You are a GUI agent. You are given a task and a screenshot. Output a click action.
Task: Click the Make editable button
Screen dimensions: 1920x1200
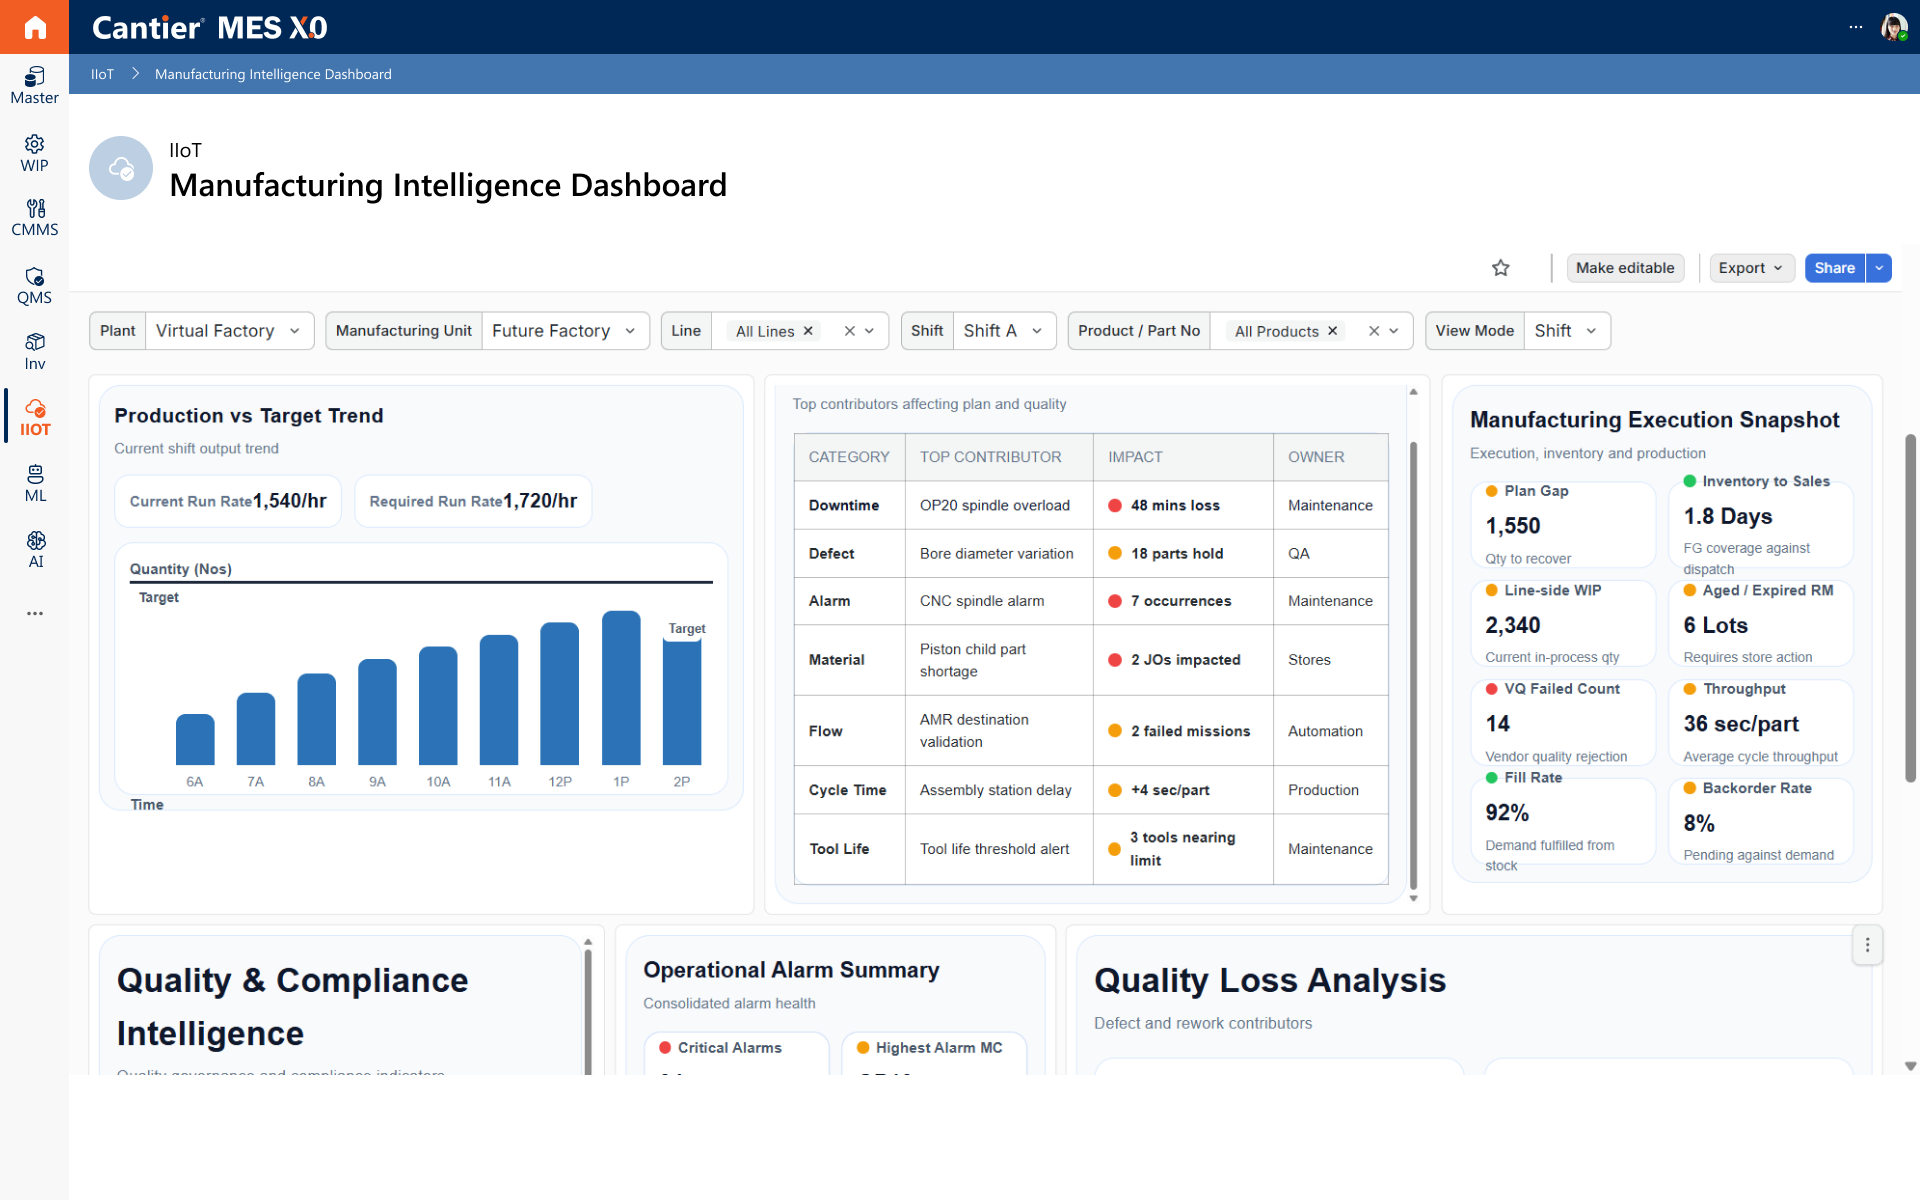coord(1625,268)
